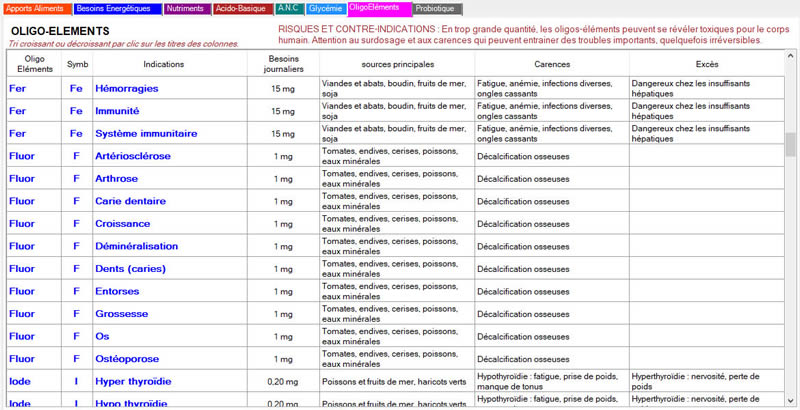Image resolution: width=800 pixels, height=410 pixels.
Task: Click Dangereux chez les insuffisants in Hémorragies row
Action: [707, 88]
